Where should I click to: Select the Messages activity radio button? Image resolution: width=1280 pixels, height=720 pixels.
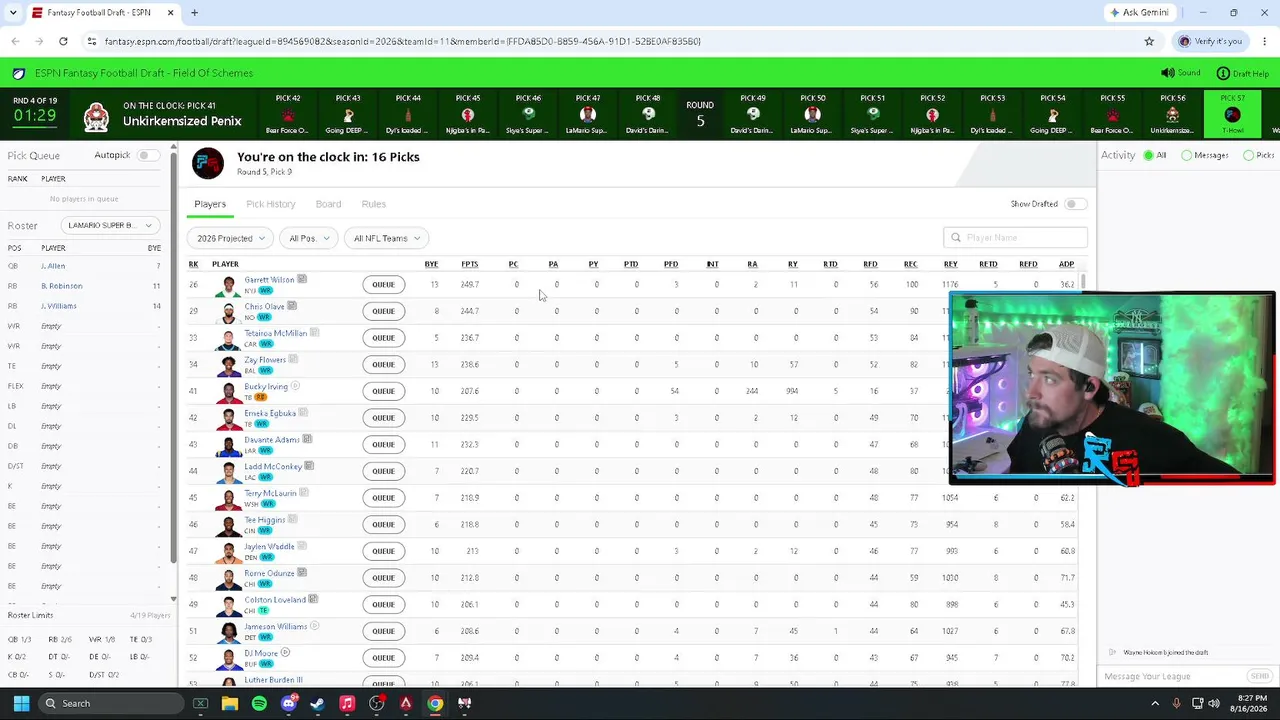click(1187, 155)
